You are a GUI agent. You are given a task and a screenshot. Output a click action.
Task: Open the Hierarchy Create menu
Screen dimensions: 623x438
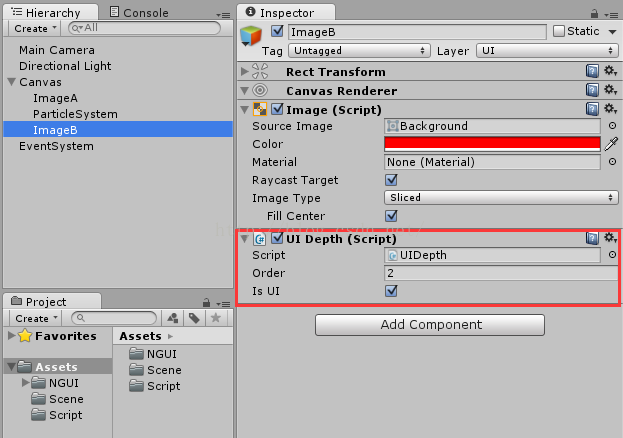point(34,28)
